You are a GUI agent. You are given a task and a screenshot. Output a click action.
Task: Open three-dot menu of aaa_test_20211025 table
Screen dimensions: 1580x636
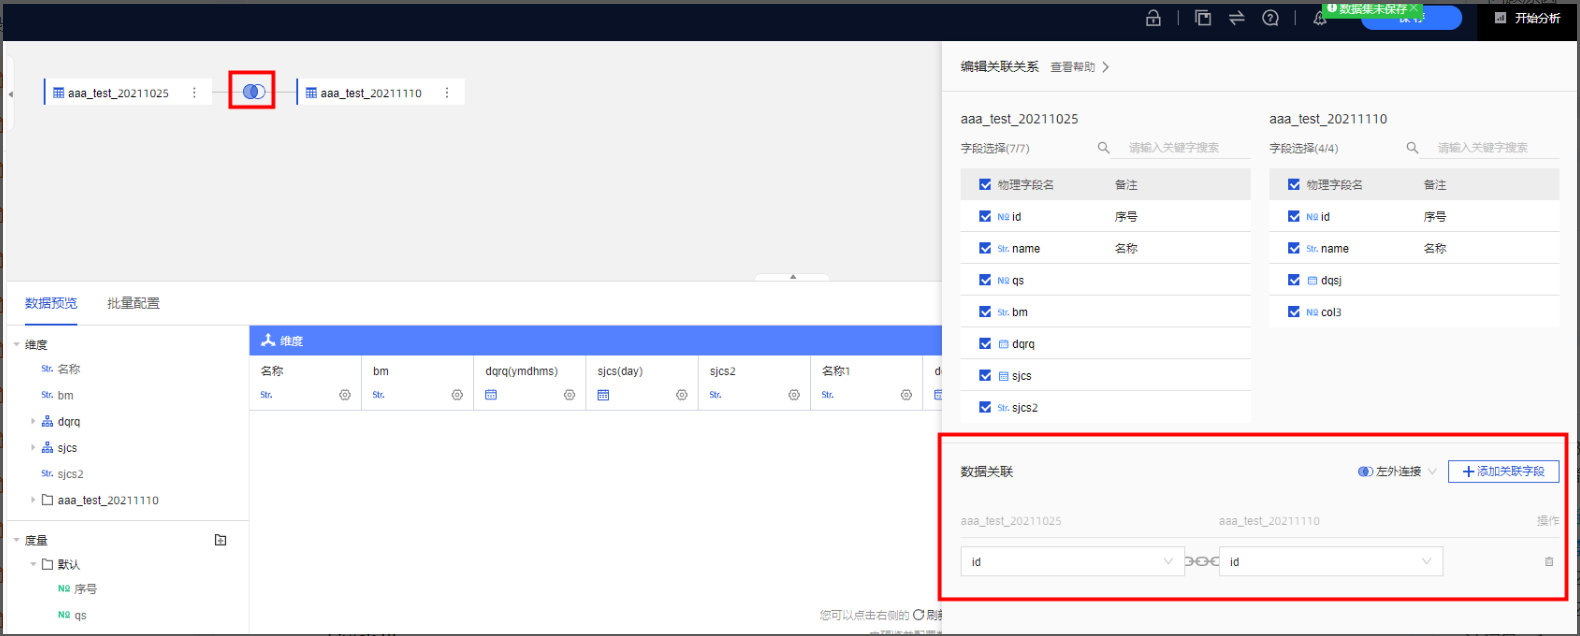pyautogui.click(x=194, y=93)
